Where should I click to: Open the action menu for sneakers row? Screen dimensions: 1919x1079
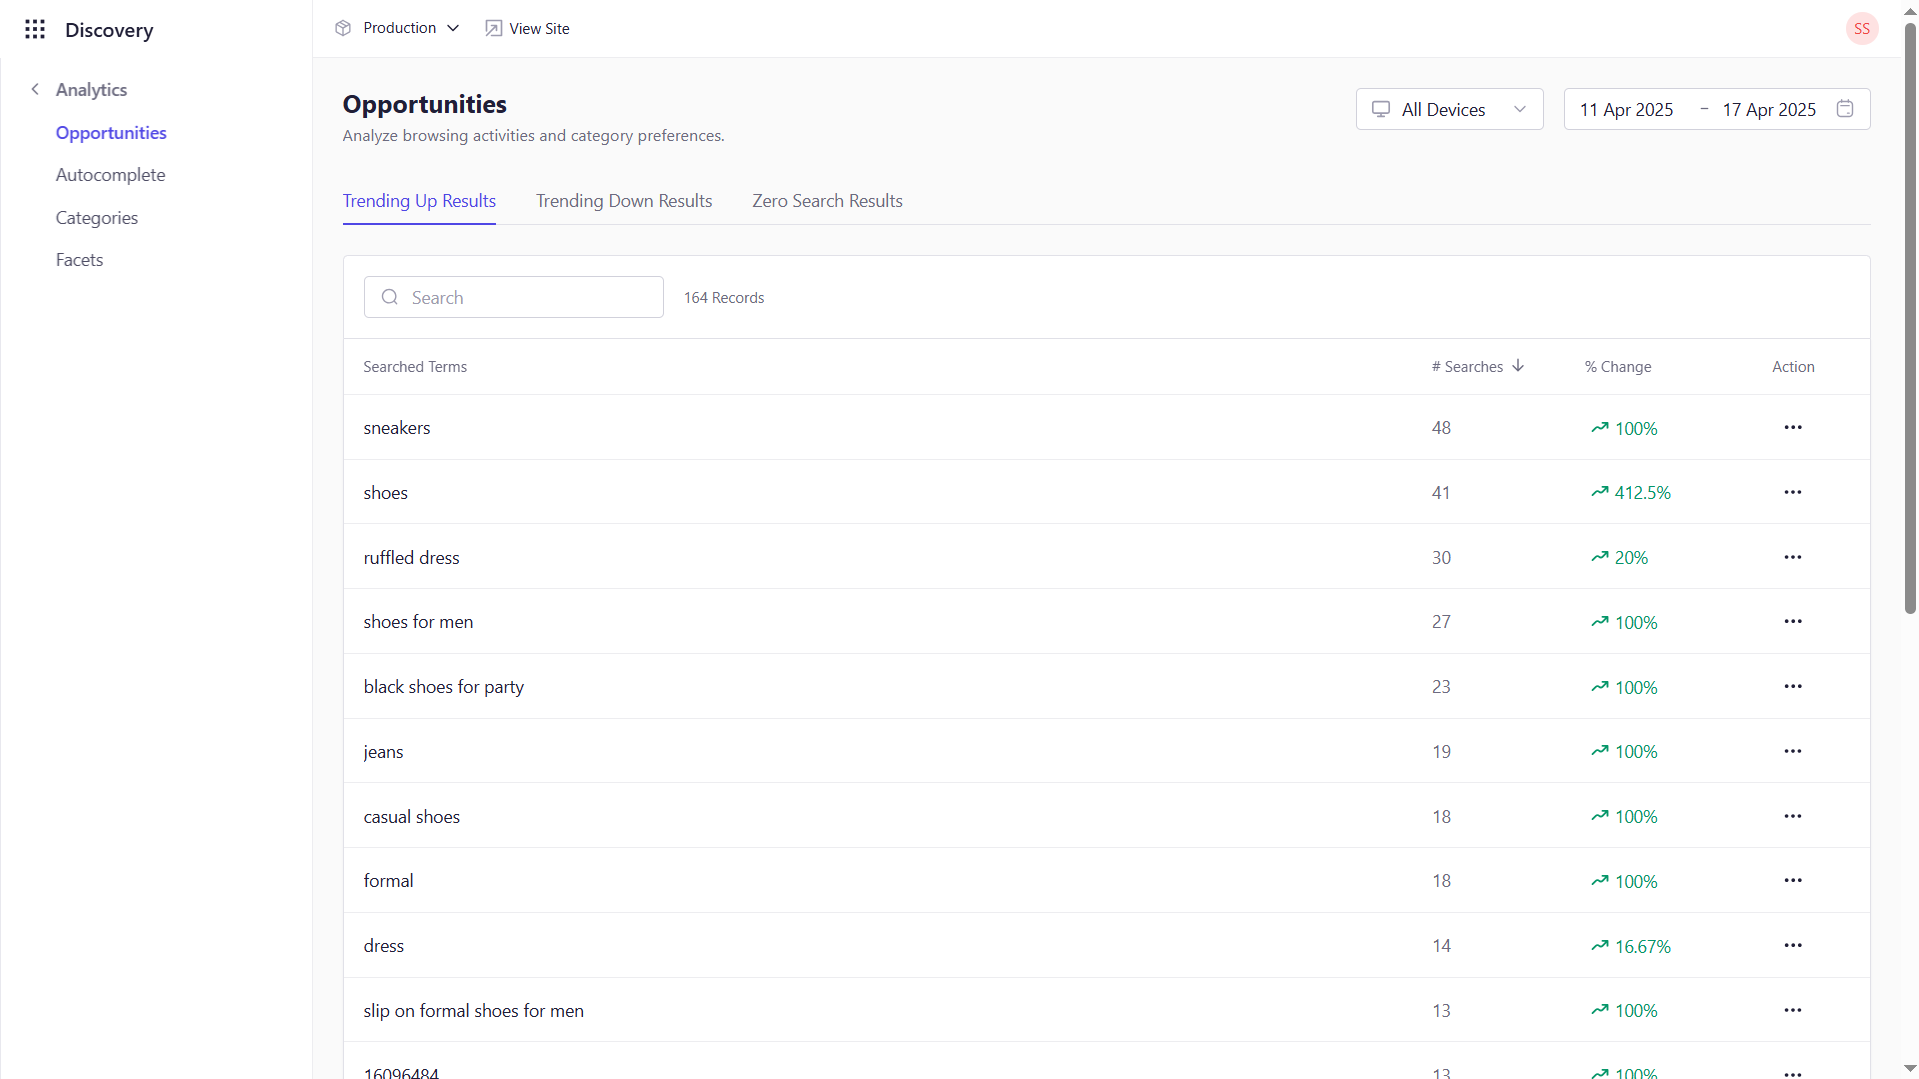click(1792, 427)
